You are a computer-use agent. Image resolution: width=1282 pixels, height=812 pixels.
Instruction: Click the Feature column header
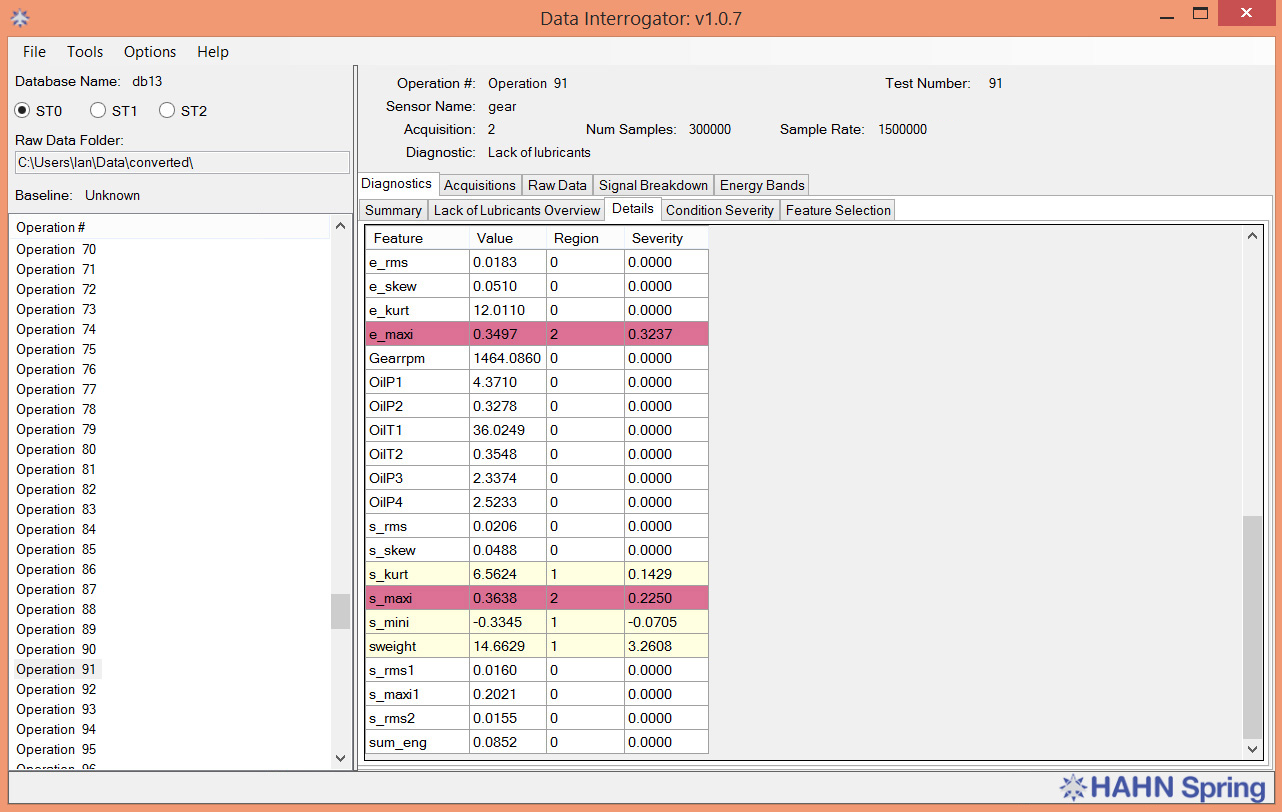[417, 238]
